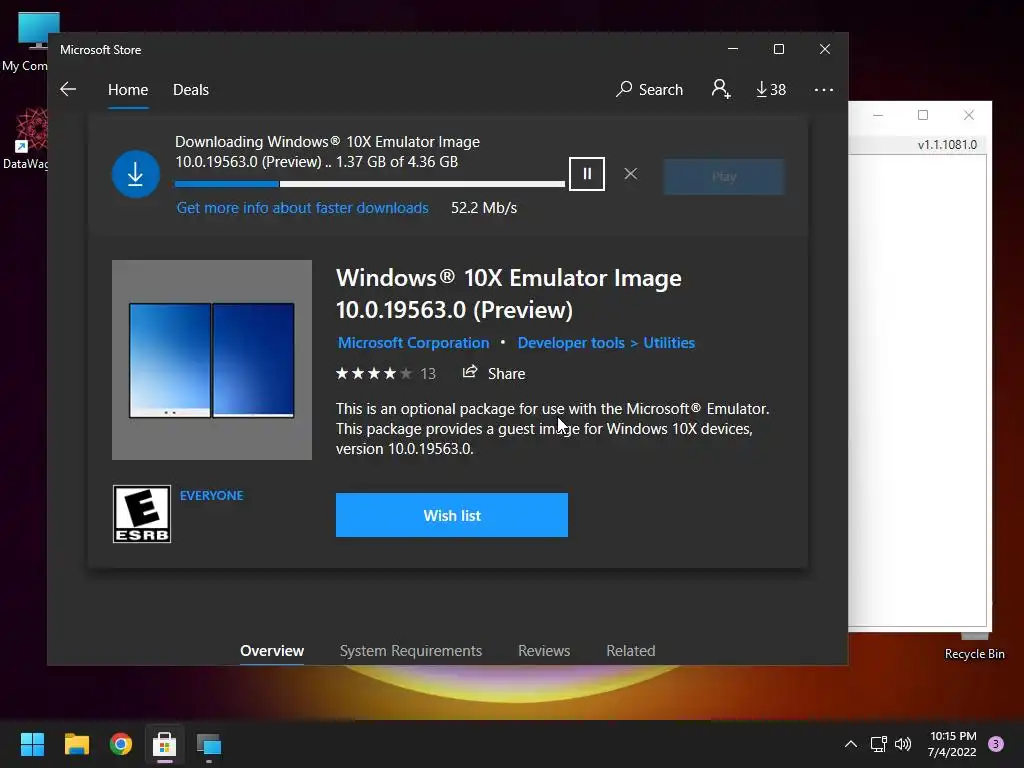1024x768 pixels.
Task: Open the clock showing 10:15 PM
Action: pyautogui.click(x=952, y=744)
